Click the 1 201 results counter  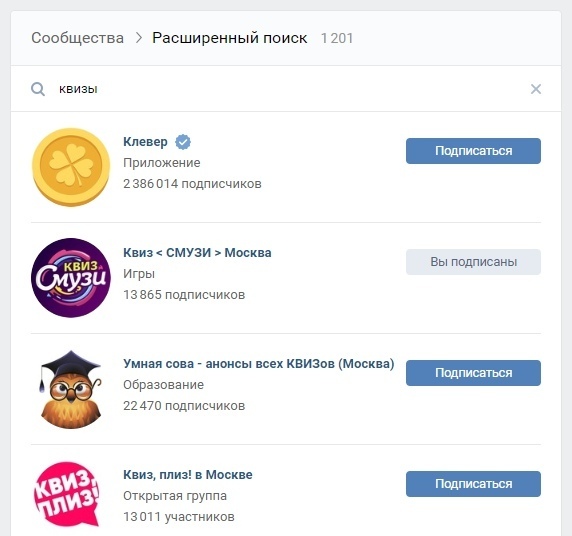[337, 38]
